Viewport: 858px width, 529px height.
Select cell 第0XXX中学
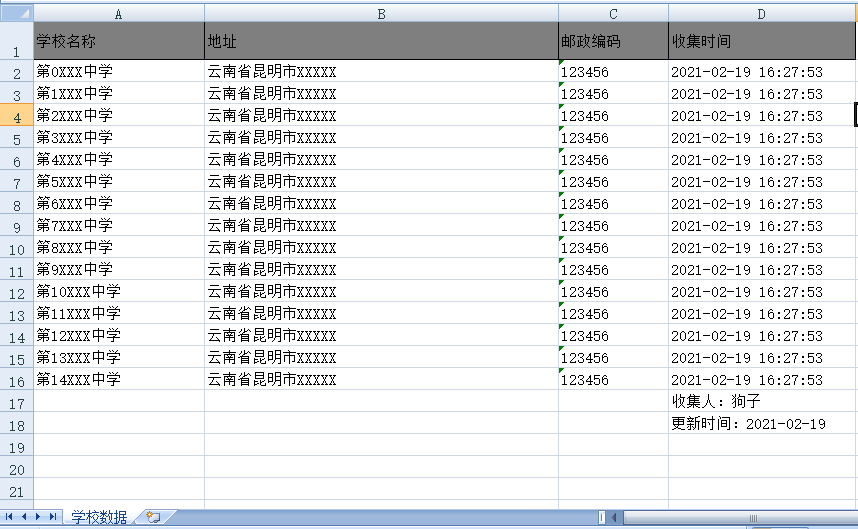pyautogui.click(x=119, y=71)
